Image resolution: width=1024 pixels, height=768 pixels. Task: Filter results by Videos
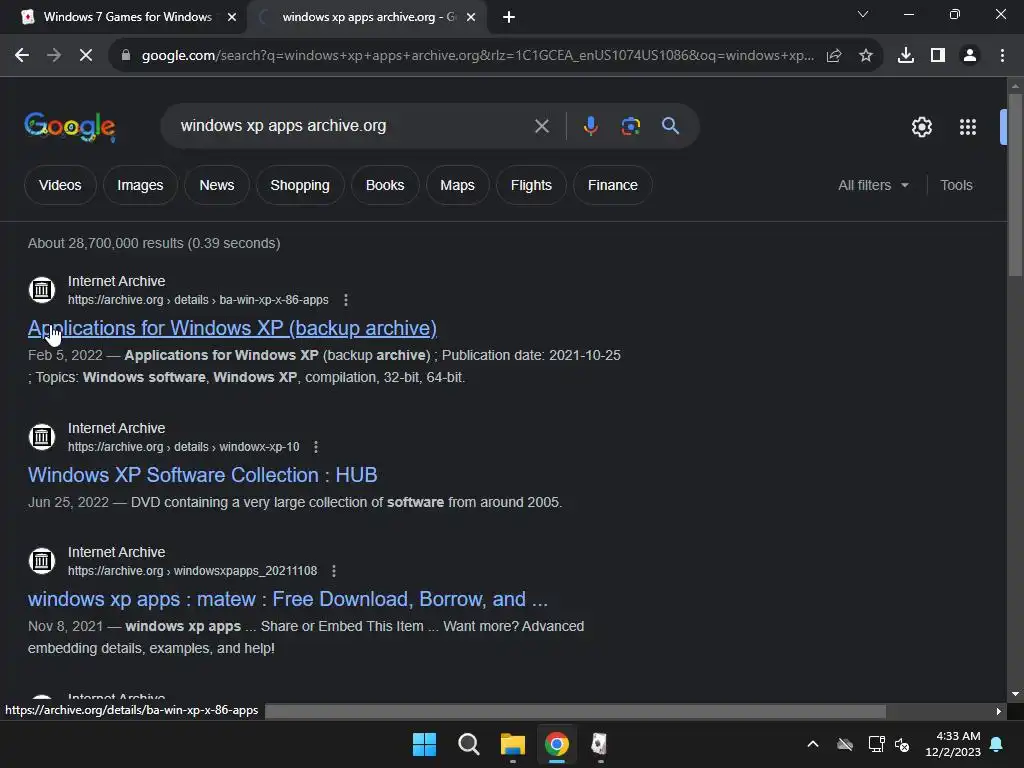pyautogui.click(x=60, y=185)
